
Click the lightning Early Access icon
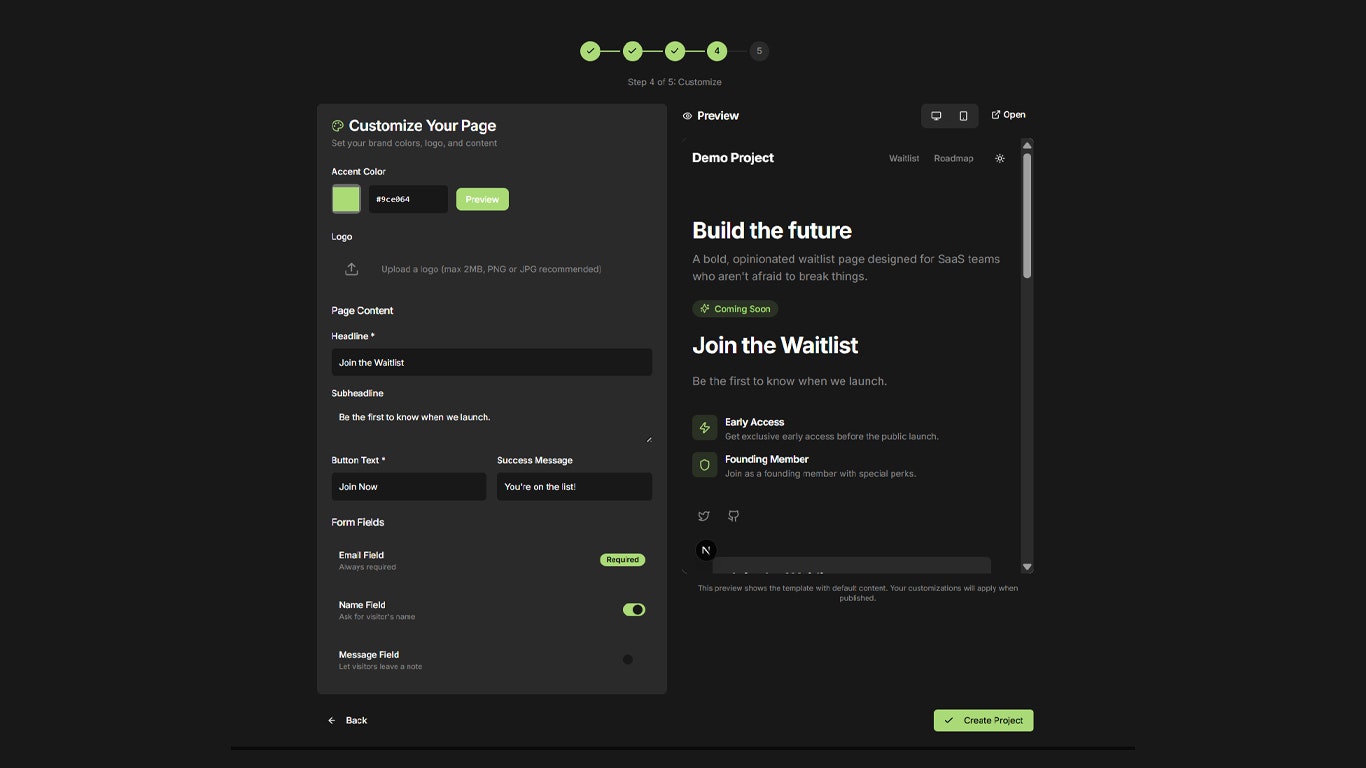pos(704,427)
